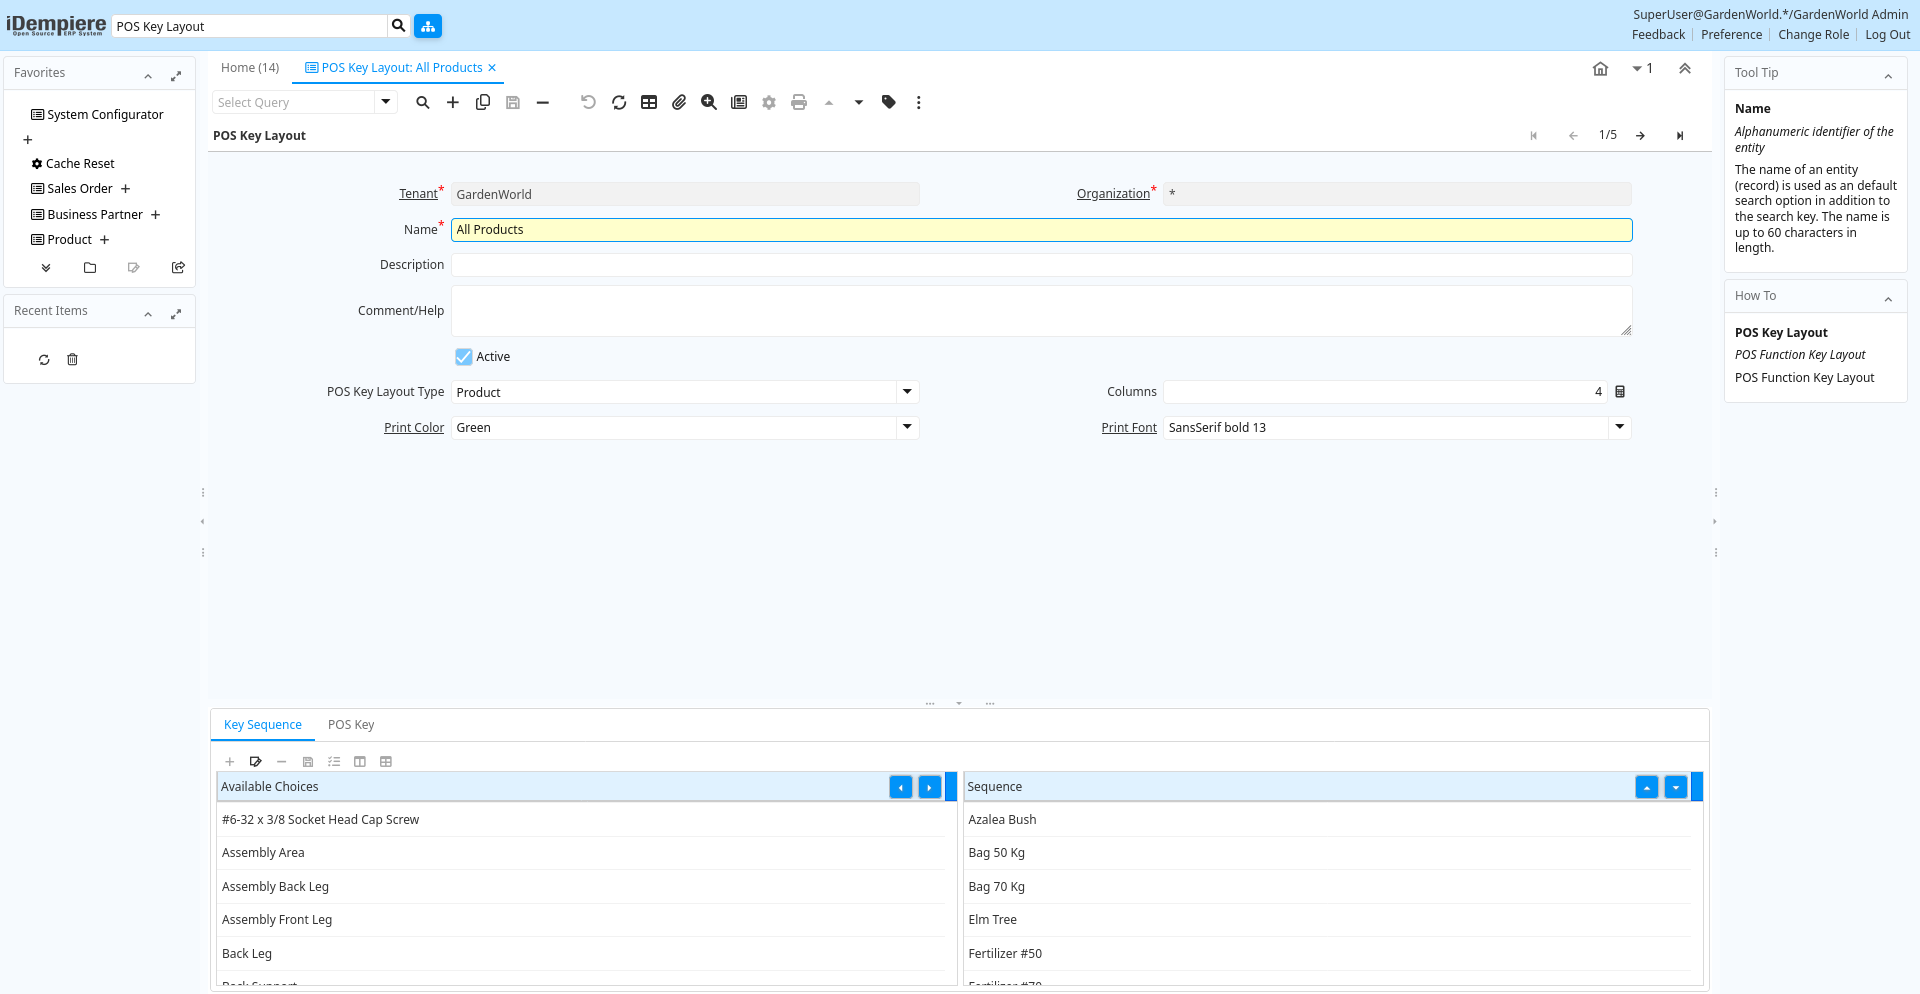This screenshot has width=1920, height=994.
Task: Toggle grid view in the toolbar
Action: click(649, 102)
